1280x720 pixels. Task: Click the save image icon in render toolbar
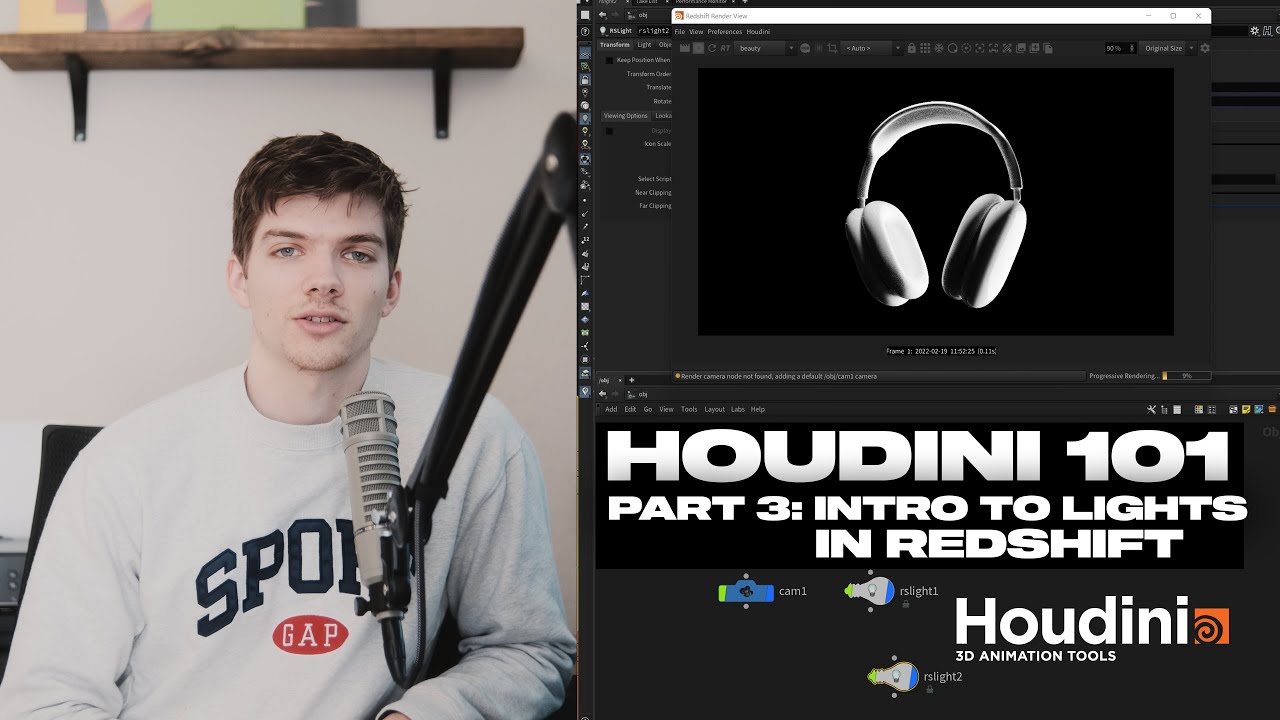point(1021,48)
